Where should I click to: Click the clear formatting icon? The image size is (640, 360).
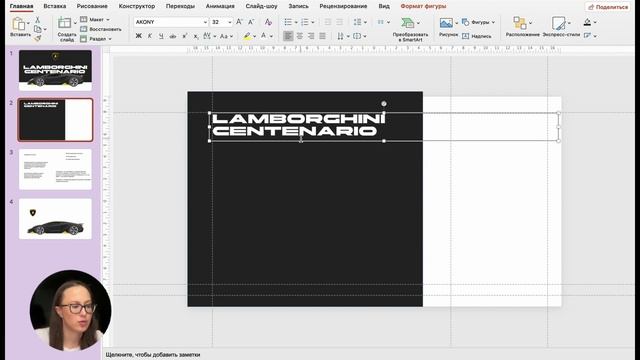pyautogui.click(x=268, y=22)
